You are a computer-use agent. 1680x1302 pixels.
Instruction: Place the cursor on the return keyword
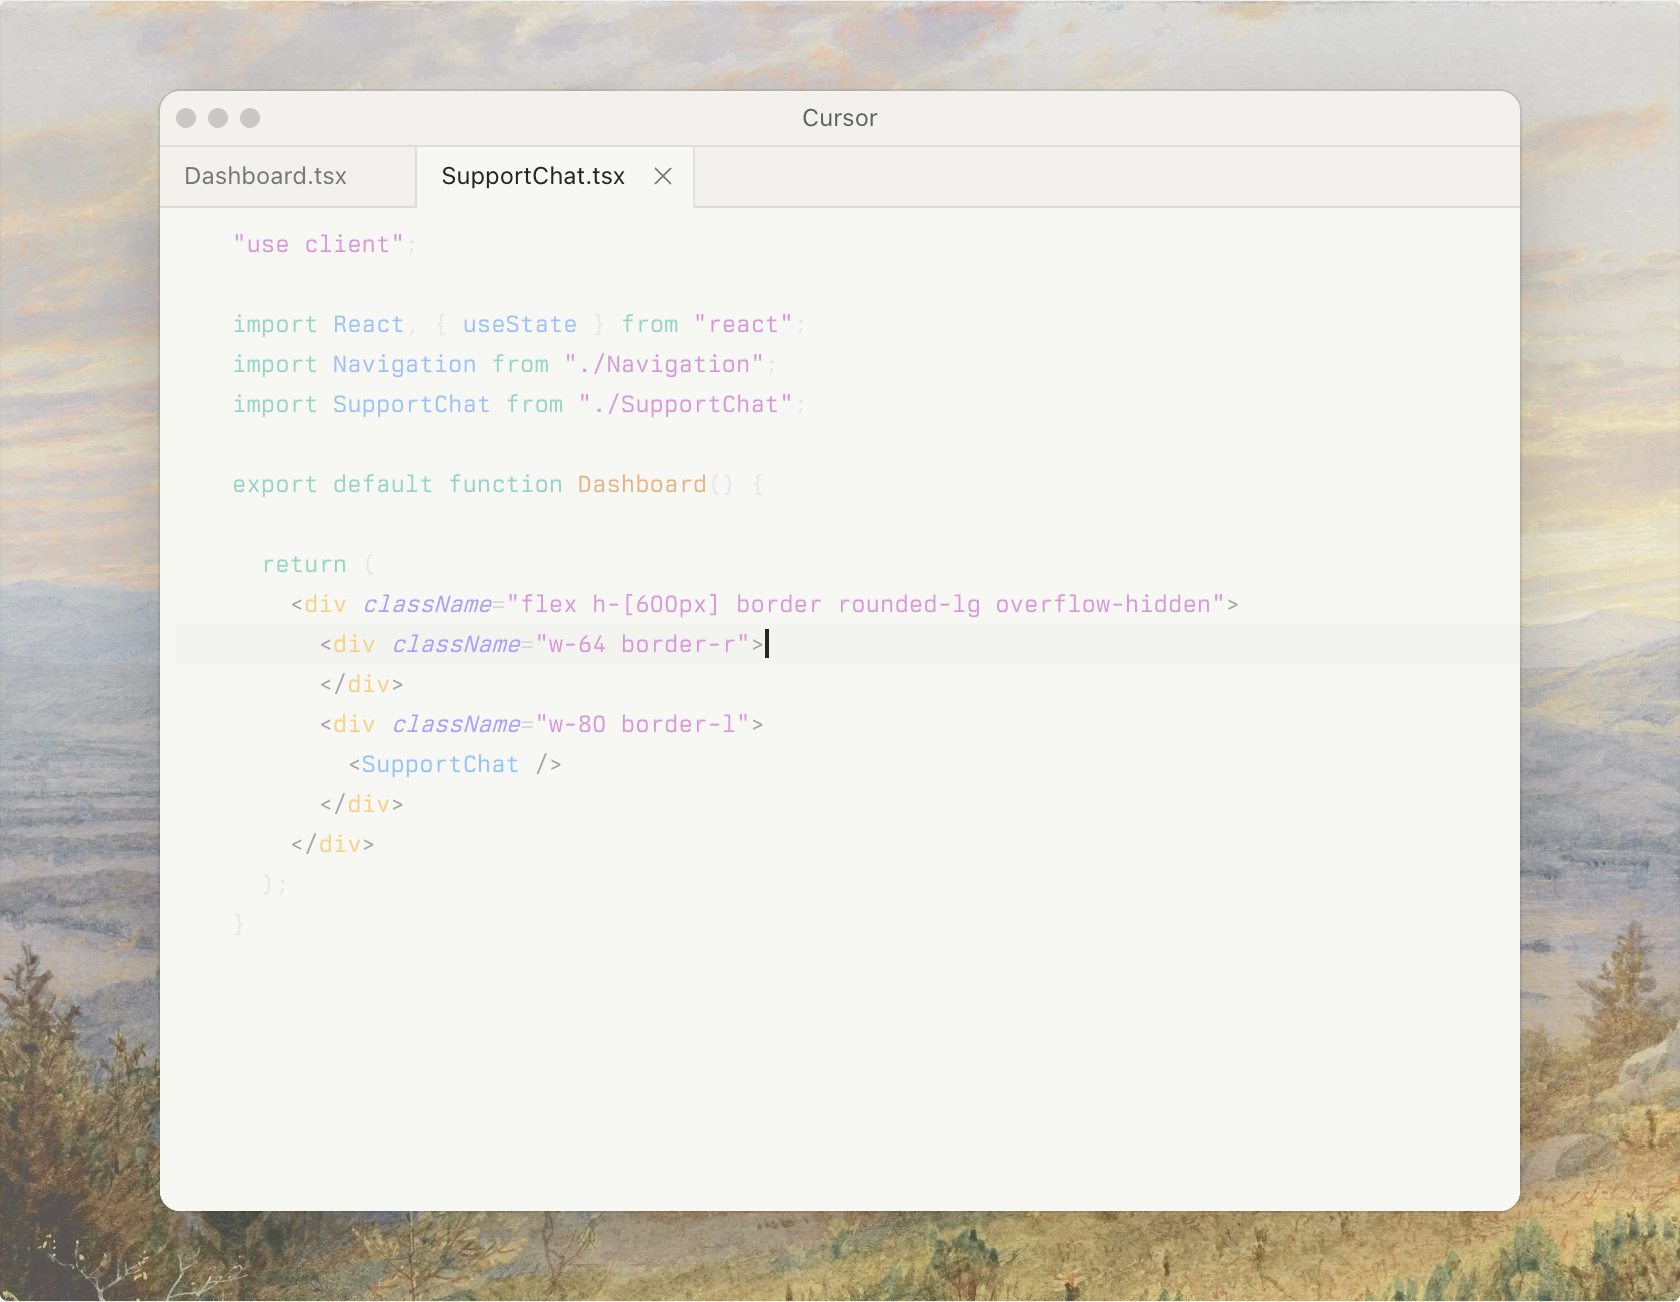coord(304,565)
